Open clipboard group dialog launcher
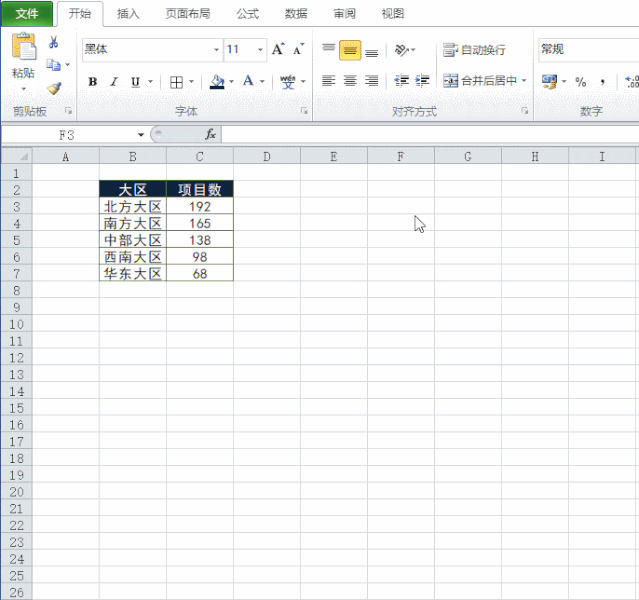 click(68, 111)
